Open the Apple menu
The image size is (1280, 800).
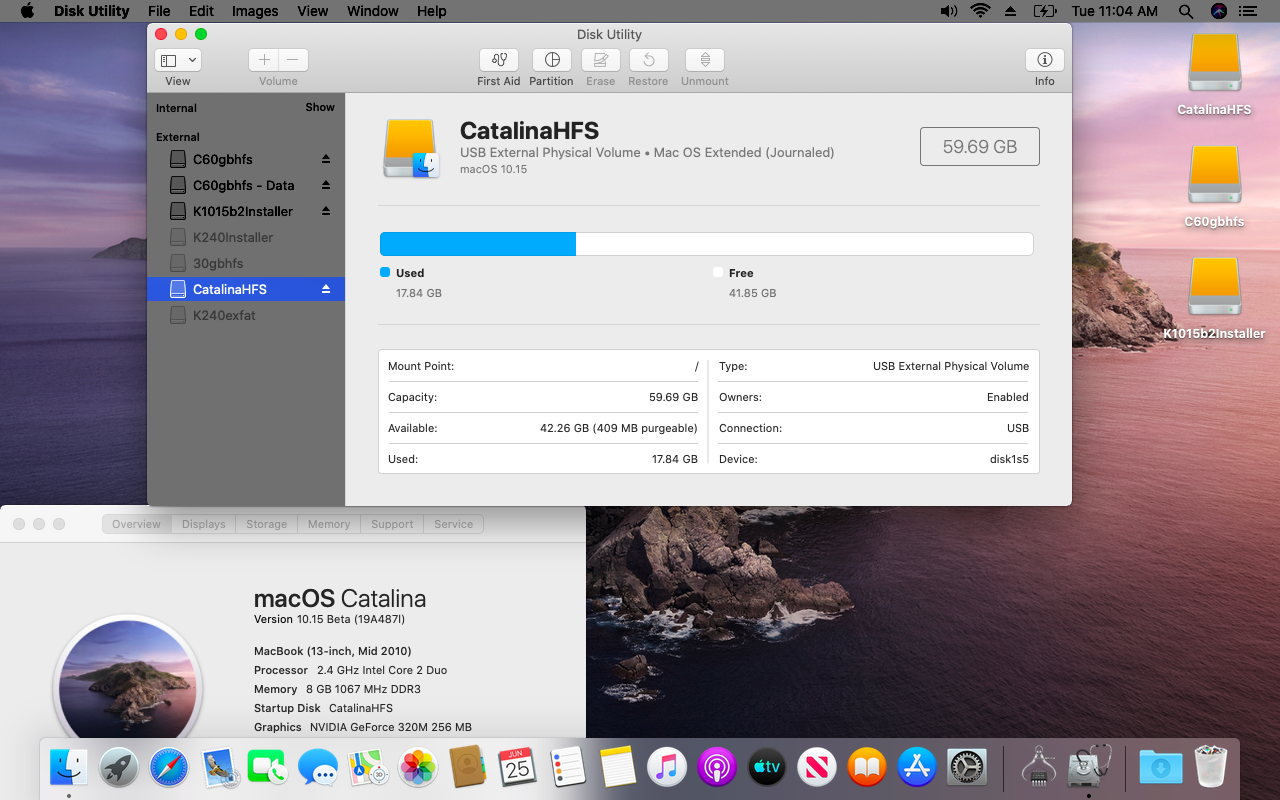point(27,11)
